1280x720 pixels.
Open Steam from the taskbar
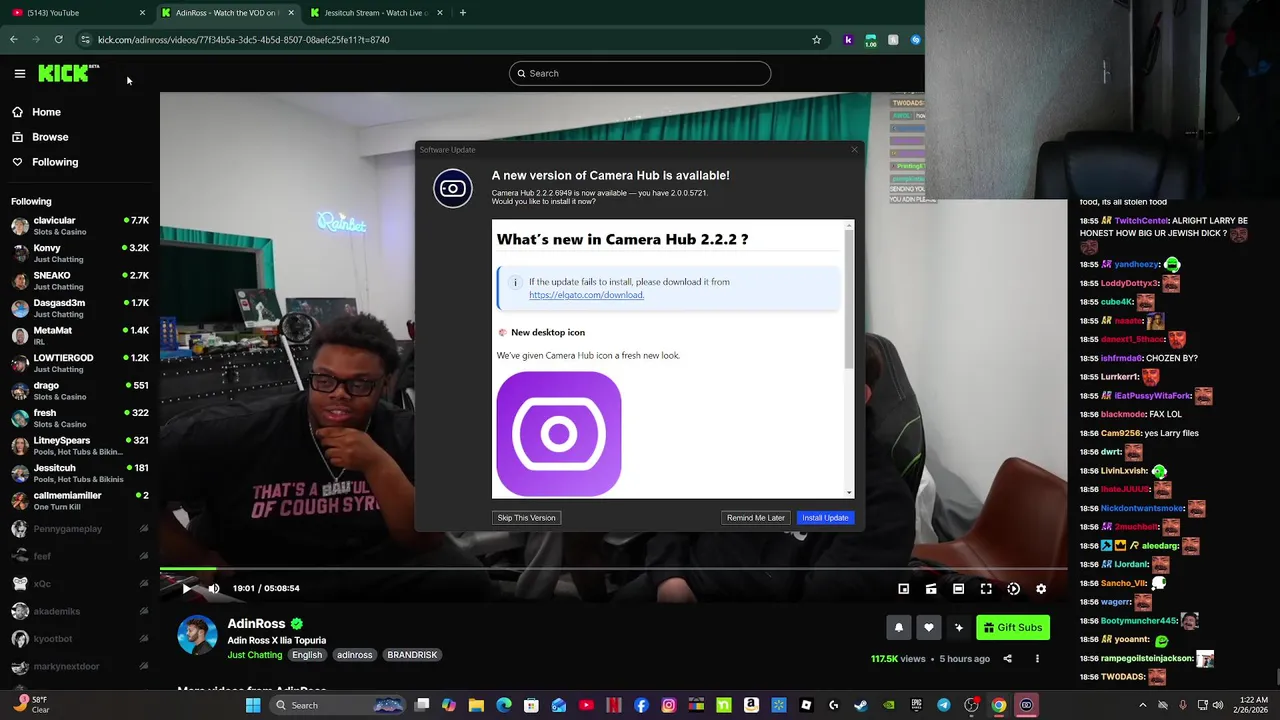coord(861,705)
